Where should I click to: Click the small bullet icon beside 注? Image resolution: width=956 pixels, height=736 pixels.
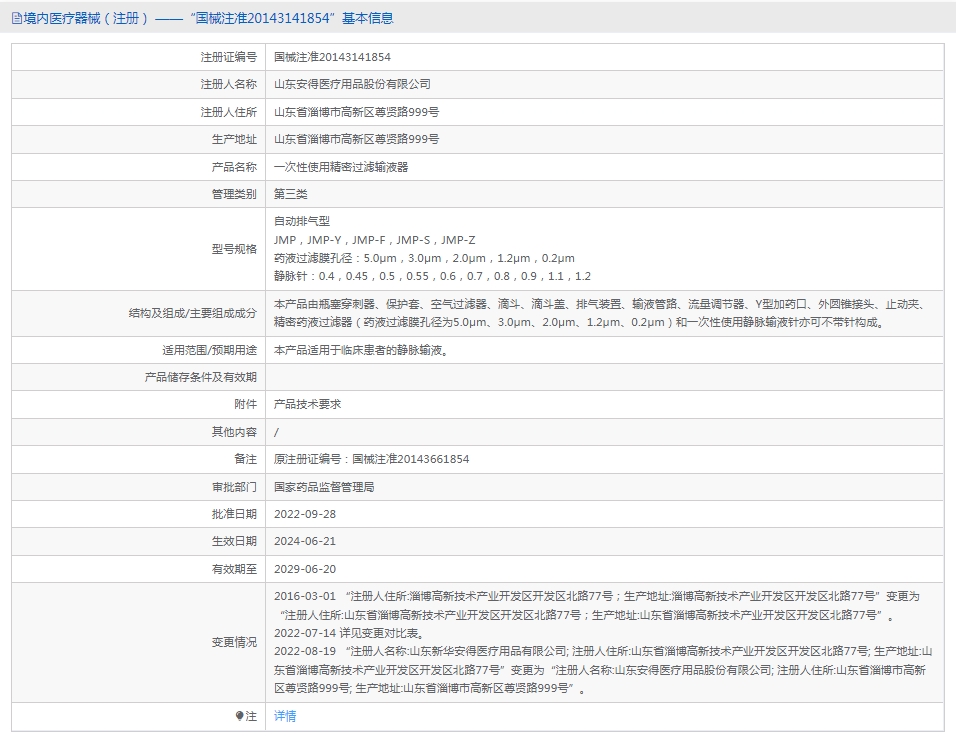[x=240, y=716]
